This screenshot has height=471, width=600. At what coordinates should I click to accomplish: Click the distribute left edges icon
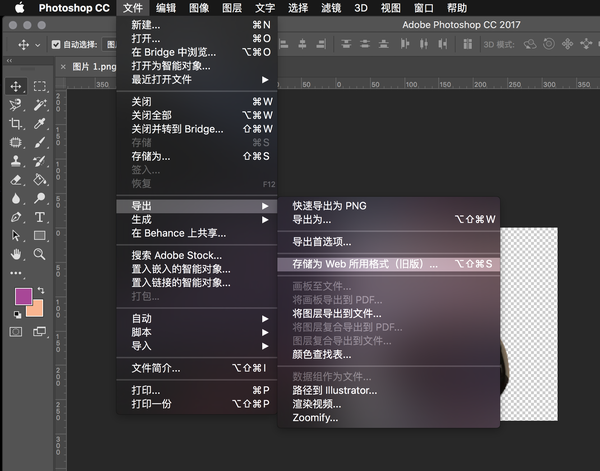tap(405, 44)
